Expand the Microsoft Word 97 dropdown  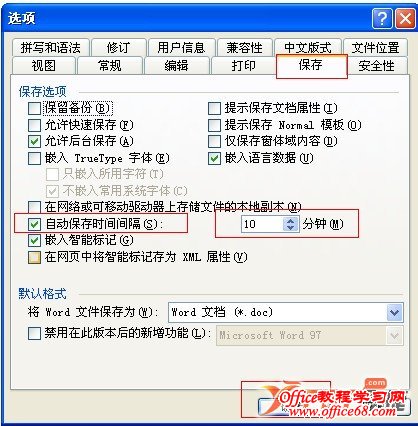pyautogui.click(x=395, y=336)
